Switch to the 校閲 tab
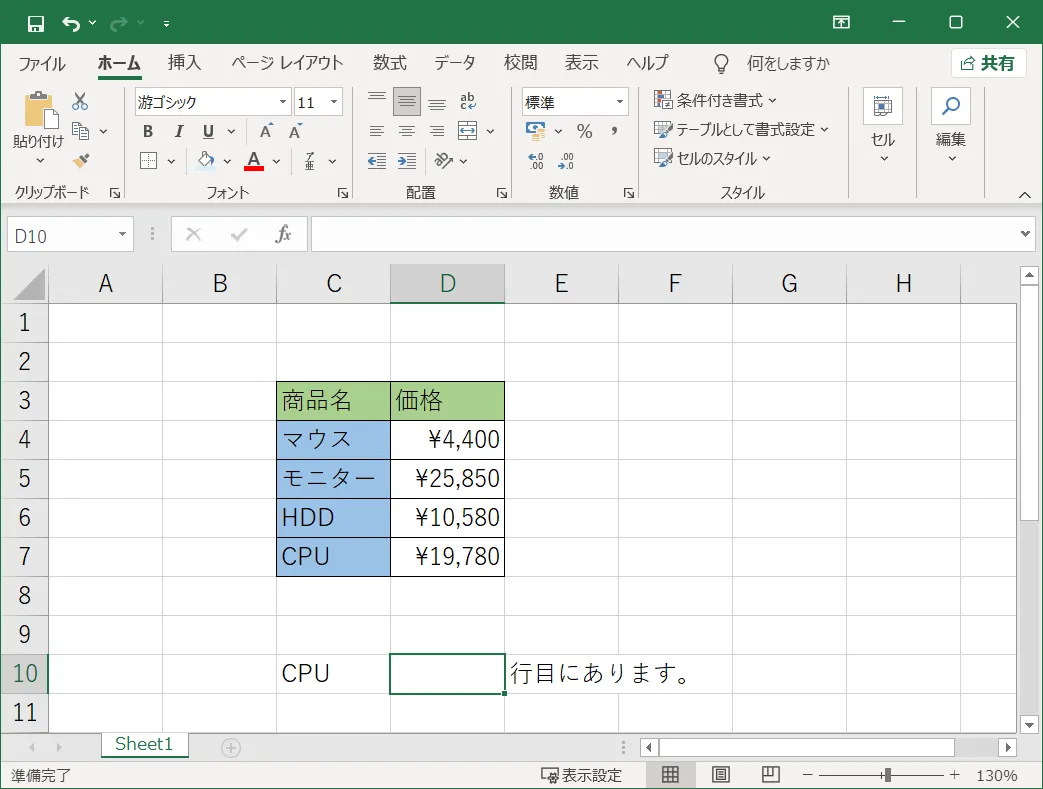Screen dimensions: 1043x789 pos(520,63)
